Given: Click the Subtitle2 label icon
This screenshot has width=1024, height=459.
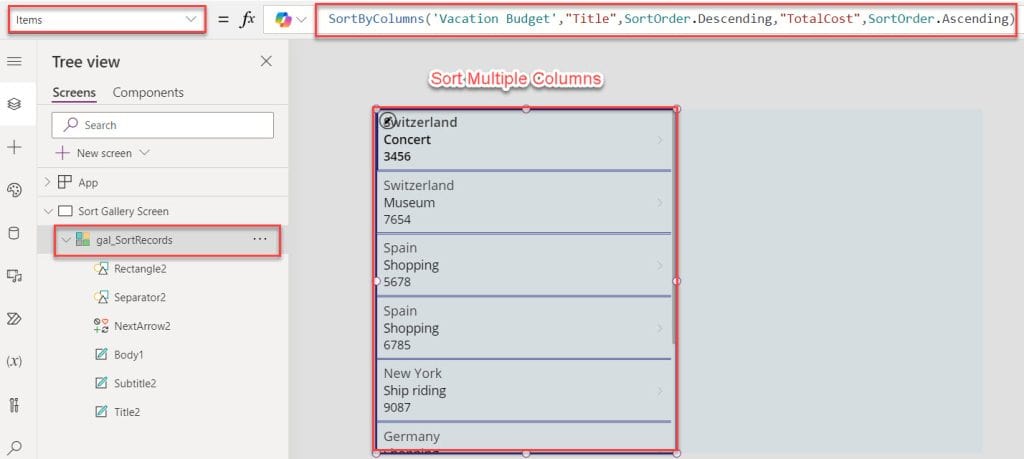Looking at the screenshot, I should point(101,383).
